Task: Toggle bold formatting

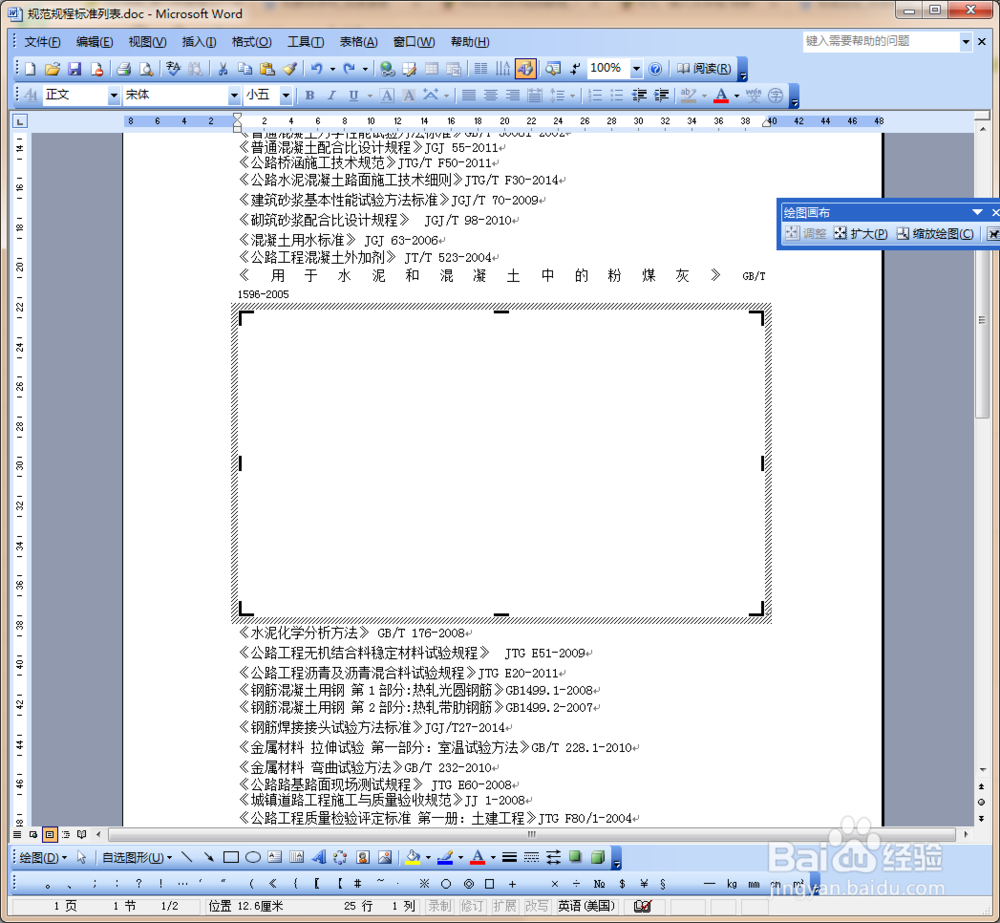Action: pyautogui.click(x=309, y=96)
